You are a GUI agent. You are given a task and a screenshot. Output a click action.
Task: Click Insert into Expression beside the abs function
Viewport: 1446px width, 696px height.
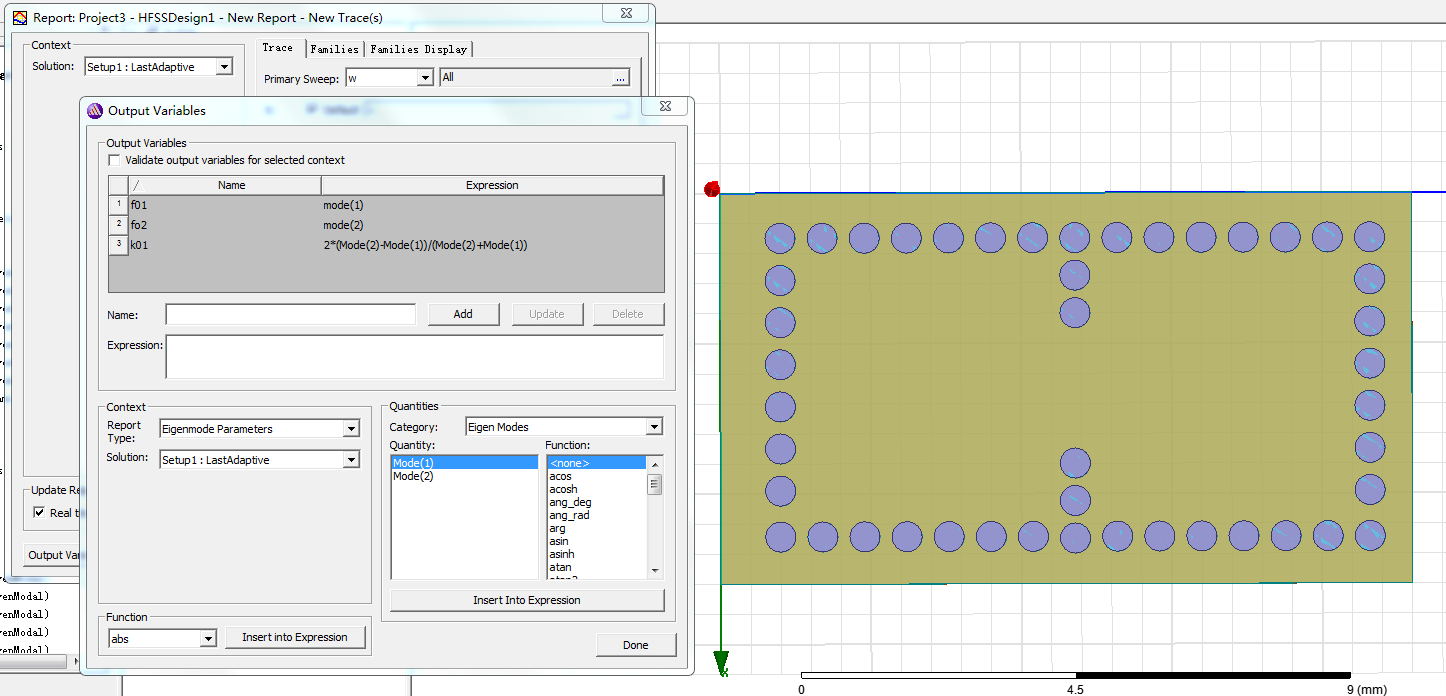(295, 637)
